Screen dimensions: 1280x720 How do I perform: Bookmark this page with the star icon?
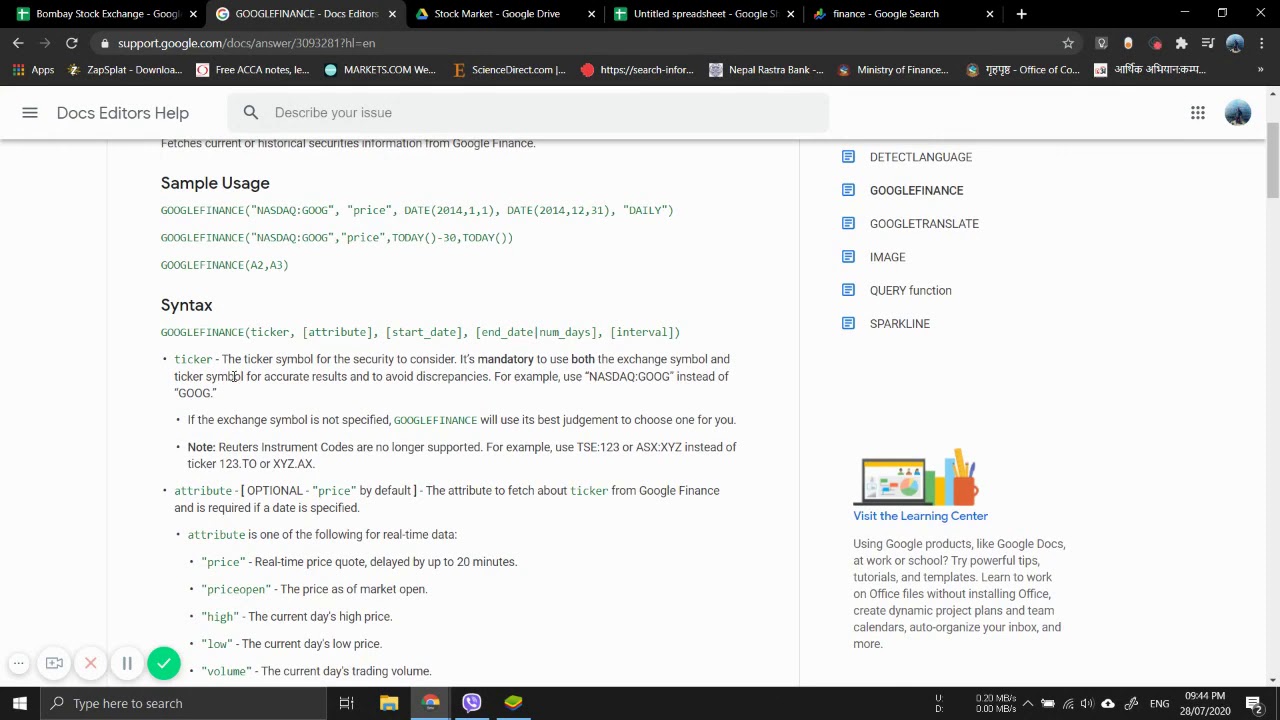(x=1068, y=43)
